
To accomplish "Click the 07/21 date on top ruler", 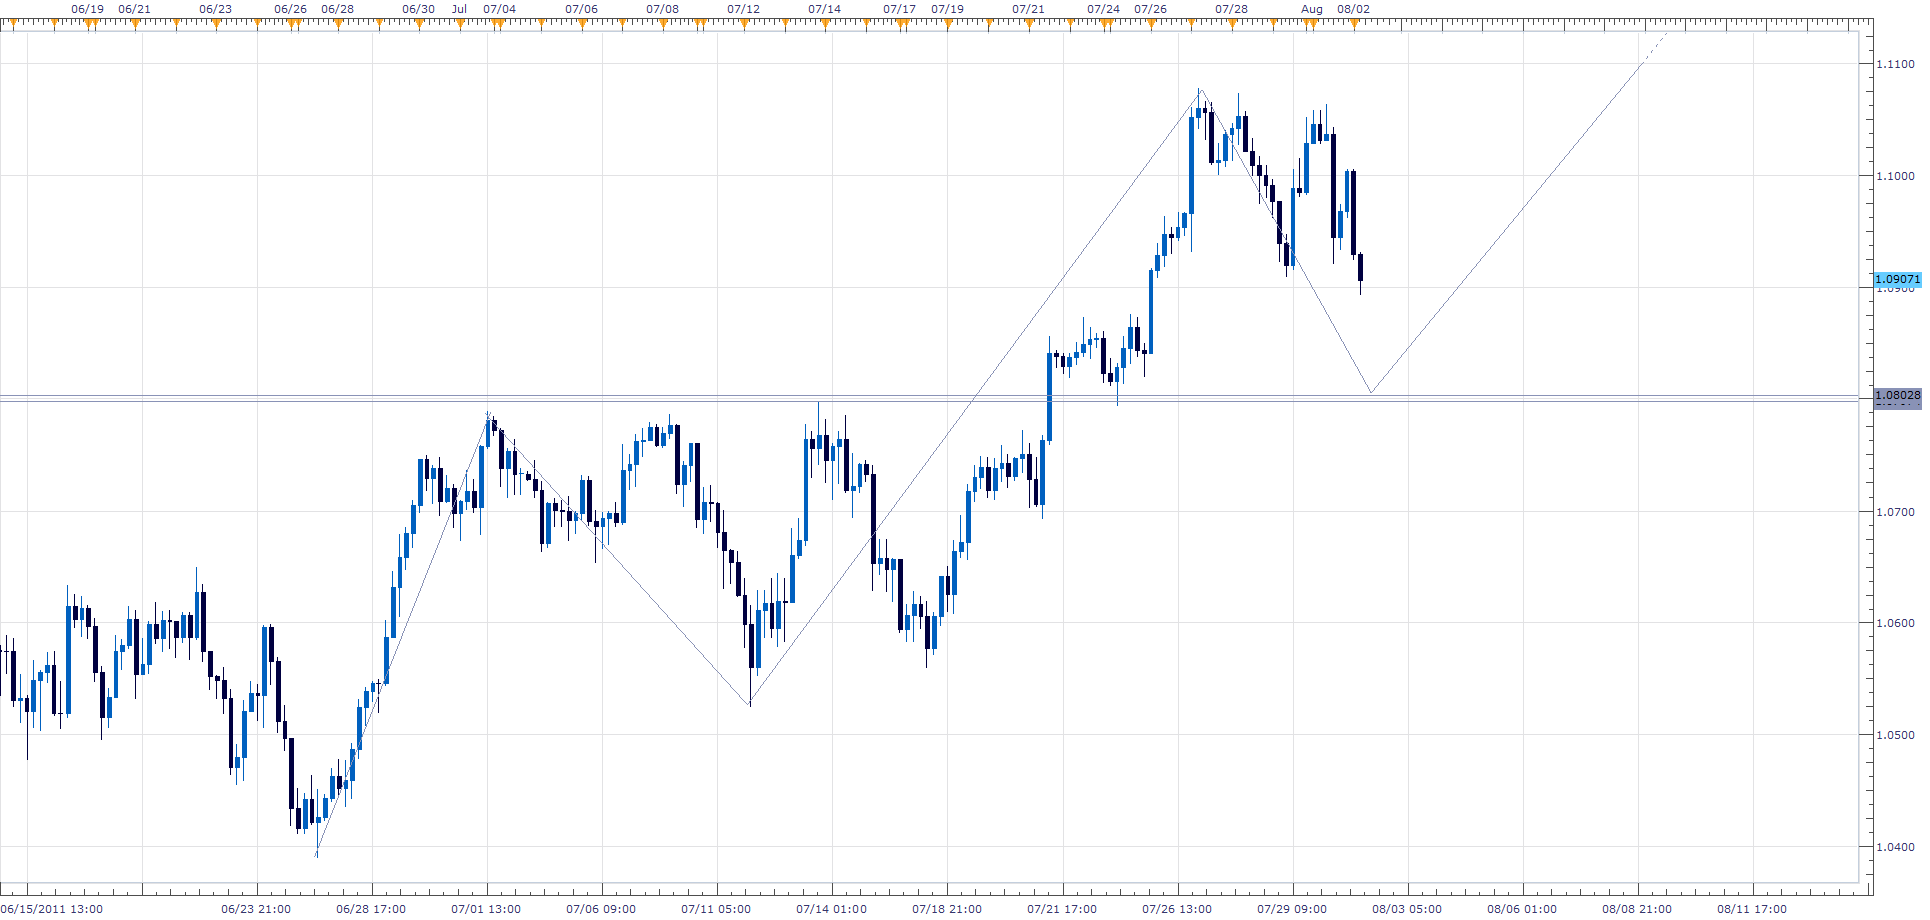I will [x=1028, y=9].
